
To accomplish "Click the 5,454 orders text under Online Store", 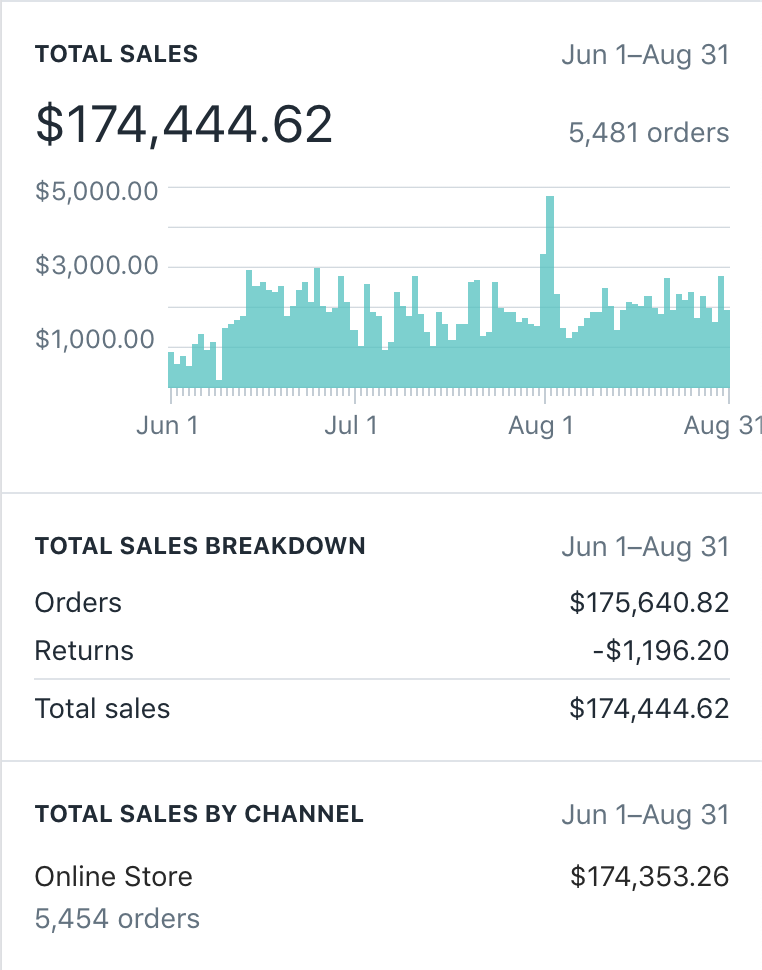I will [x=117, y=919].
